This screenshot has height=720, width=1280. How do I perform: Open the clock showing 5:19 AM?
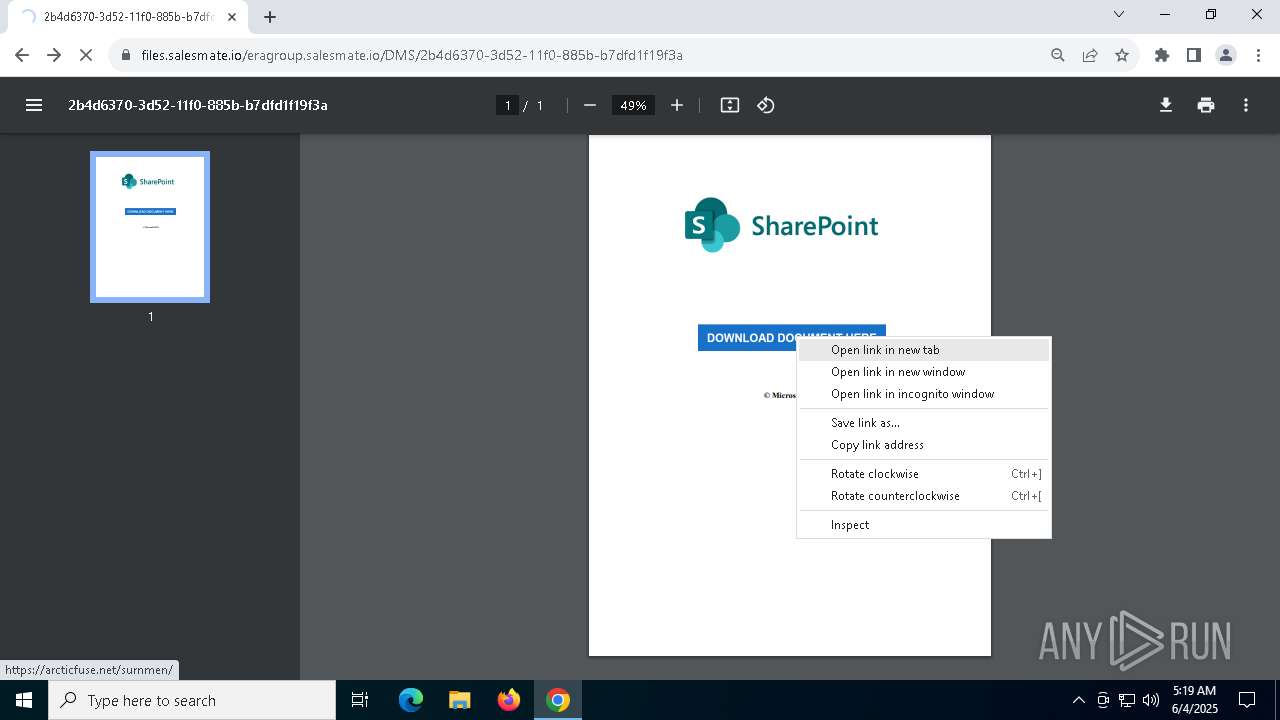(1194, 700)
